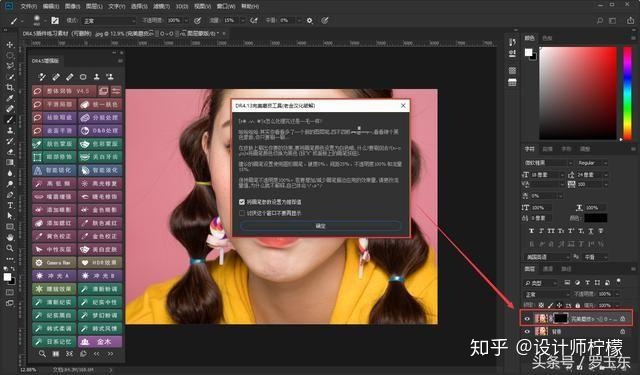Toggle pressure for size icon at options bar end
Screen dimensions: 640x375
[325, 20]
